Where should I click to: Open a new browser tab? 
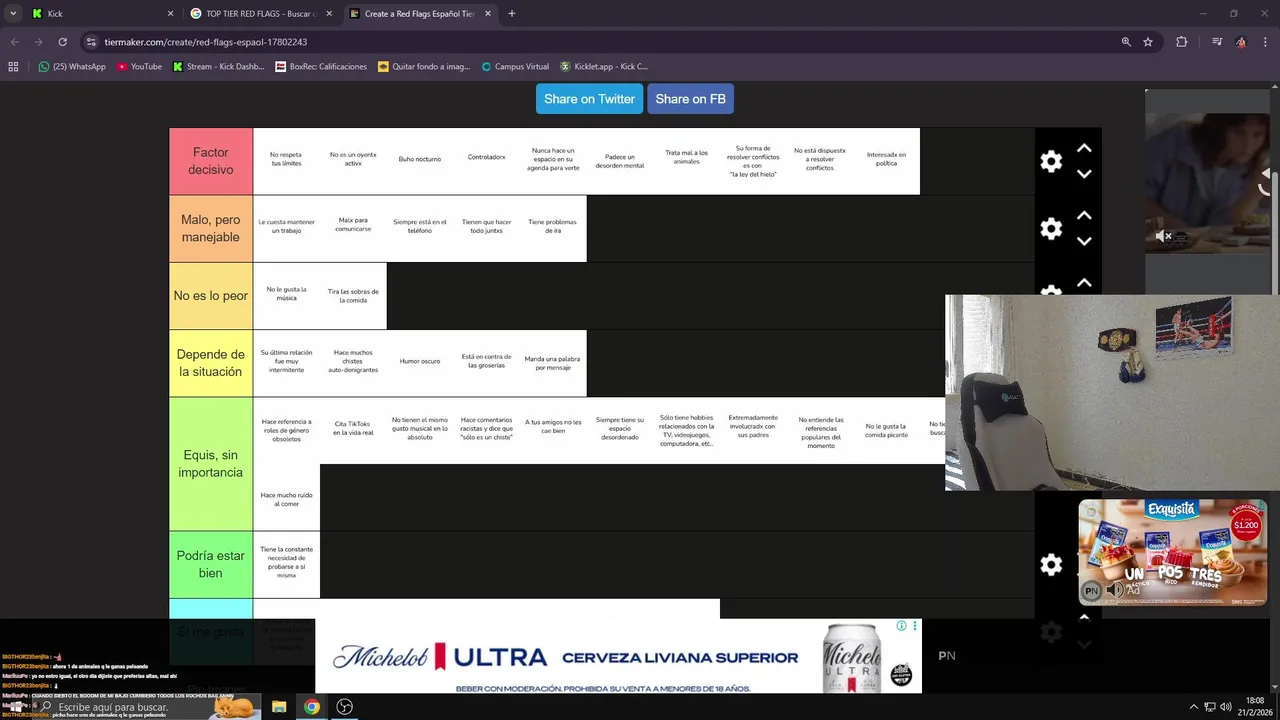[511, 14]
